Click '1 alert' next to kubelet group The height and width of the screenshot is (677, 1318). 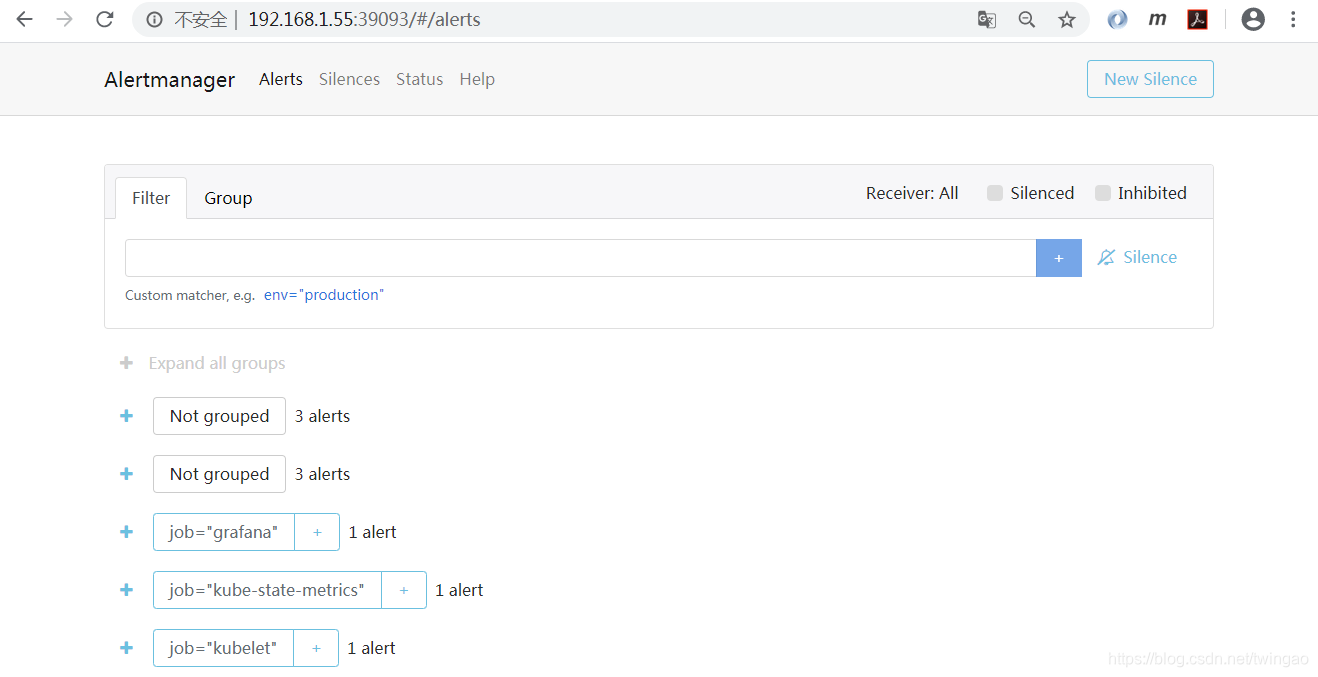[372, 648]
